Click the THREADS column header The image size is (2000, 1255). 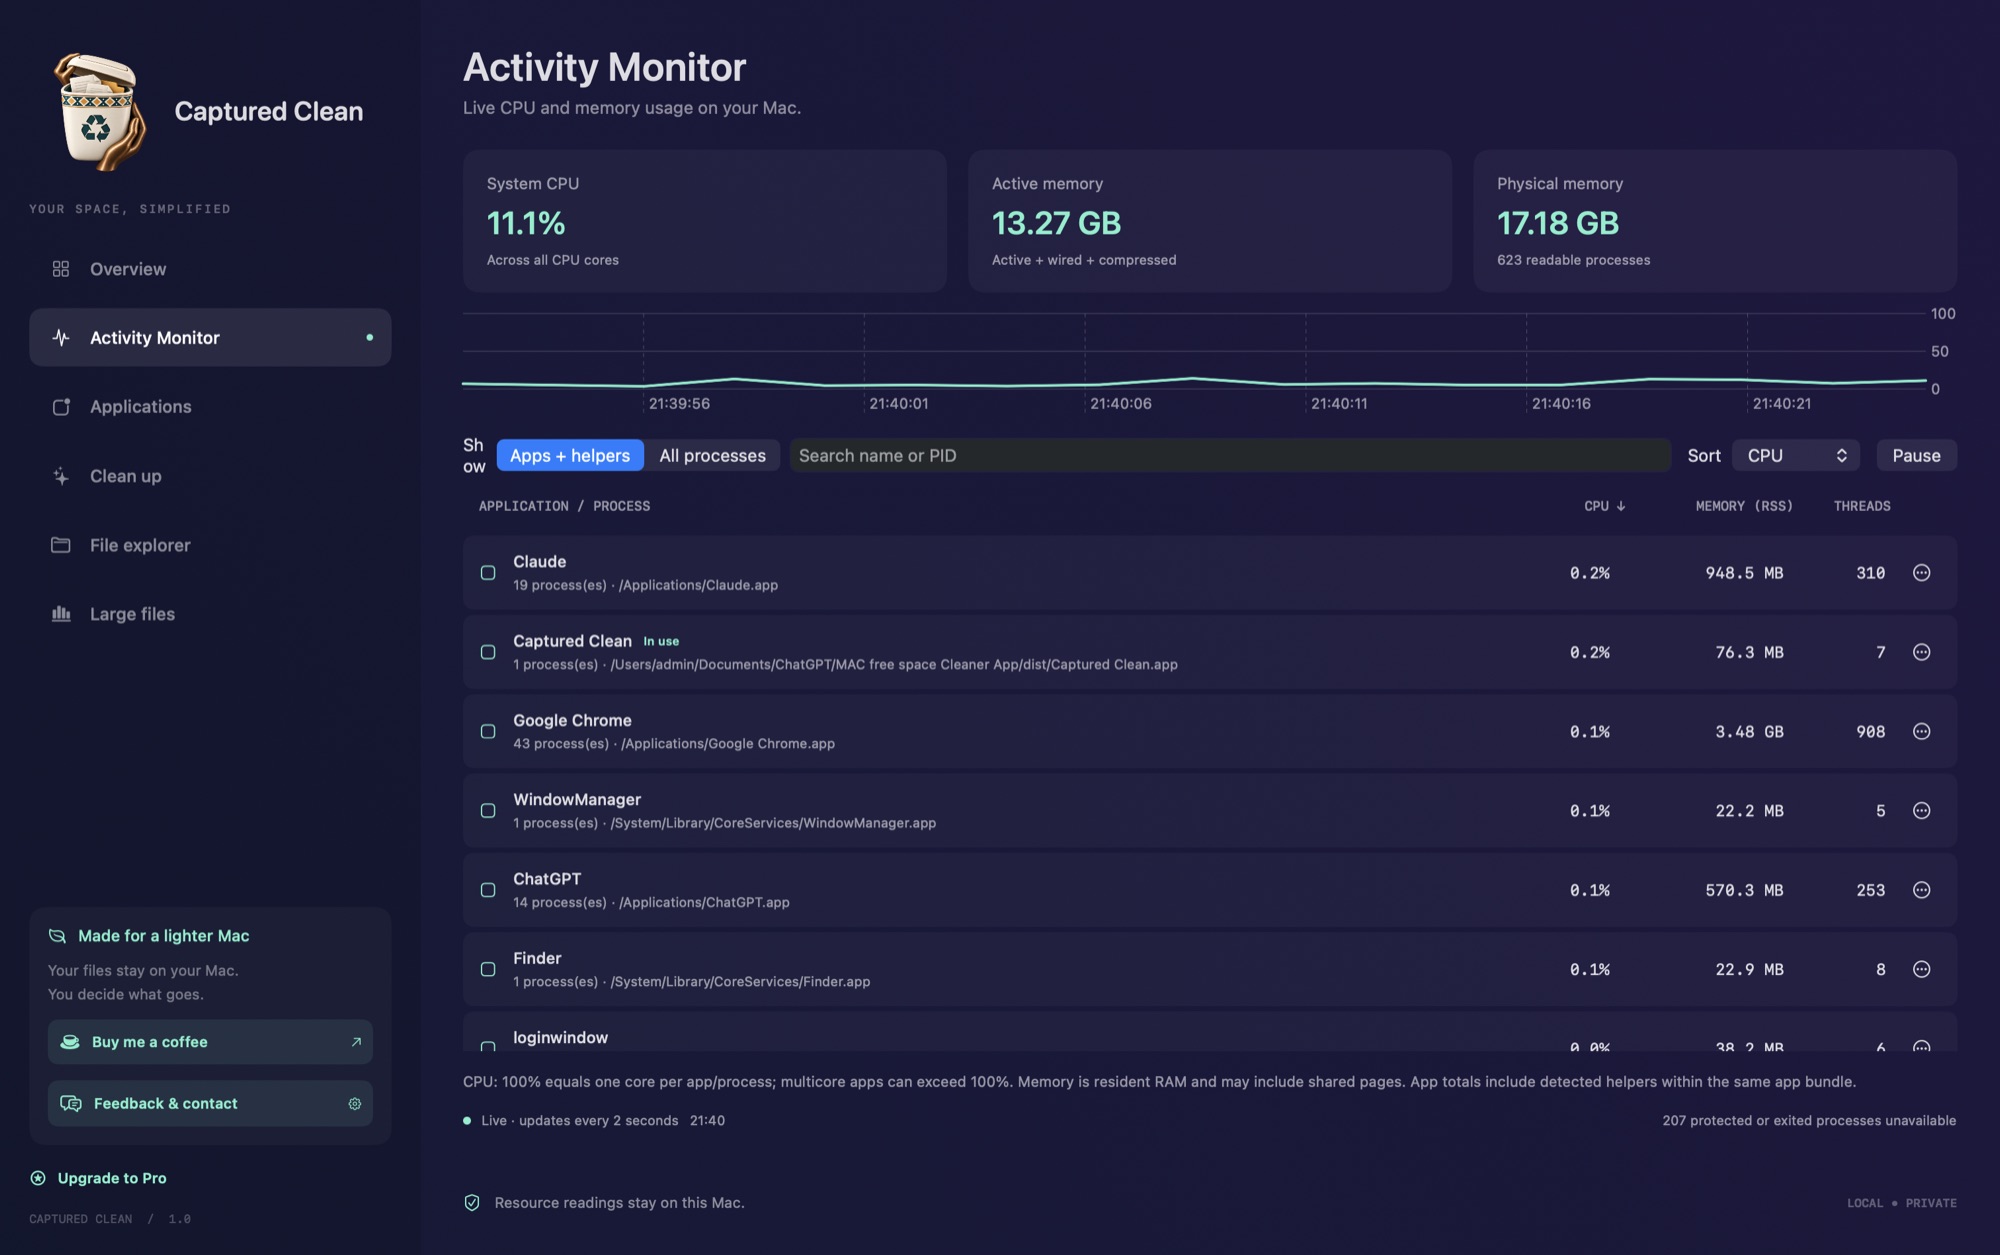(1862, 506)
